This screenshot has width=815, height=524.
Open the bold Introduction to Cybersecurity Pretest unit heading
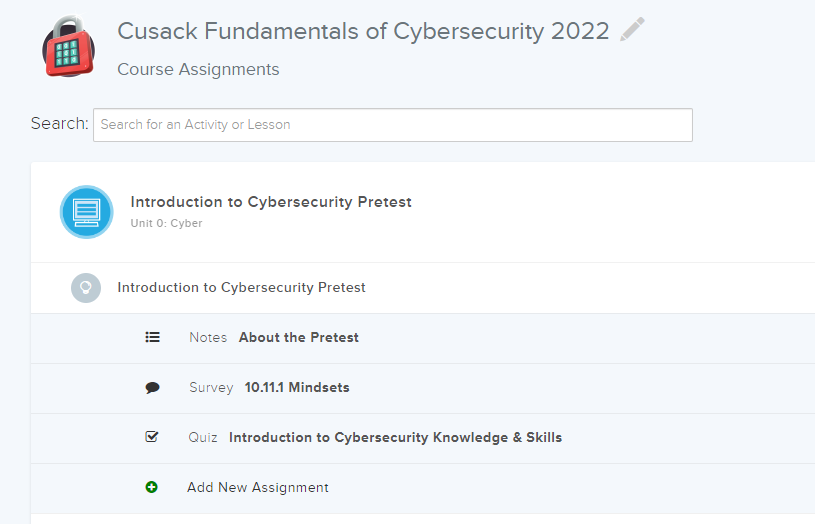(x=271, y=202)
